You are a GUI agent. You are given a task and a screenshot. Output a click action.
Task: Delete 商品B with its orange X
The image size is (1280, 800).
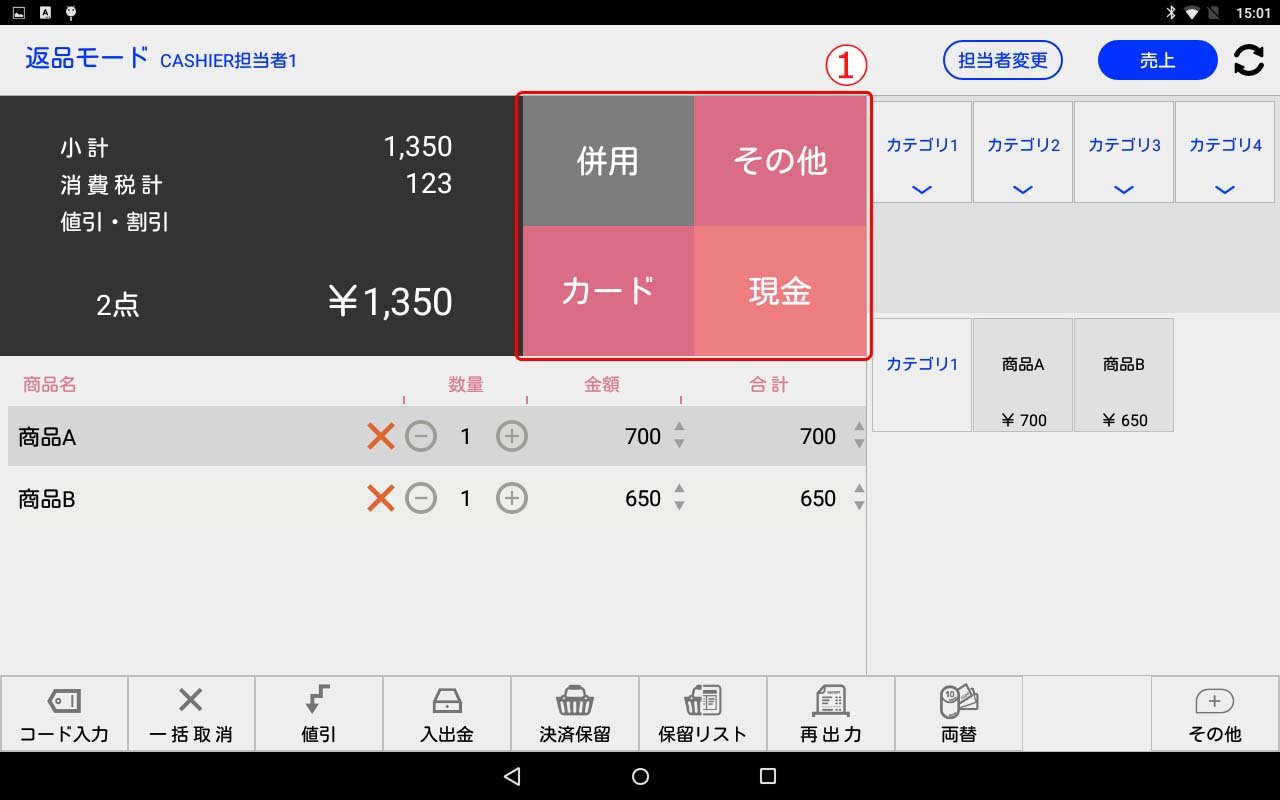coord(380,498)
